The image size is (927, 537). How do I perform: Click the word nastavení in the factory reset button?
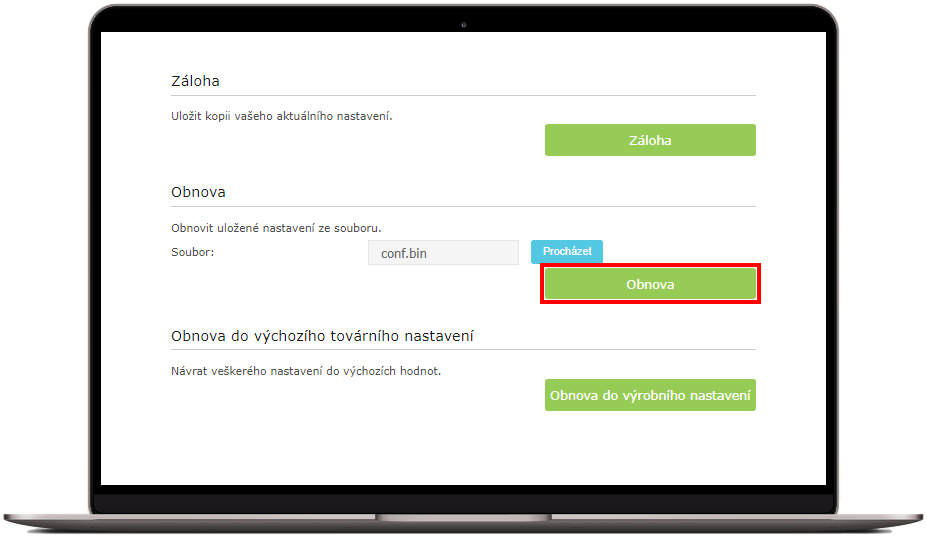[720, 395]
